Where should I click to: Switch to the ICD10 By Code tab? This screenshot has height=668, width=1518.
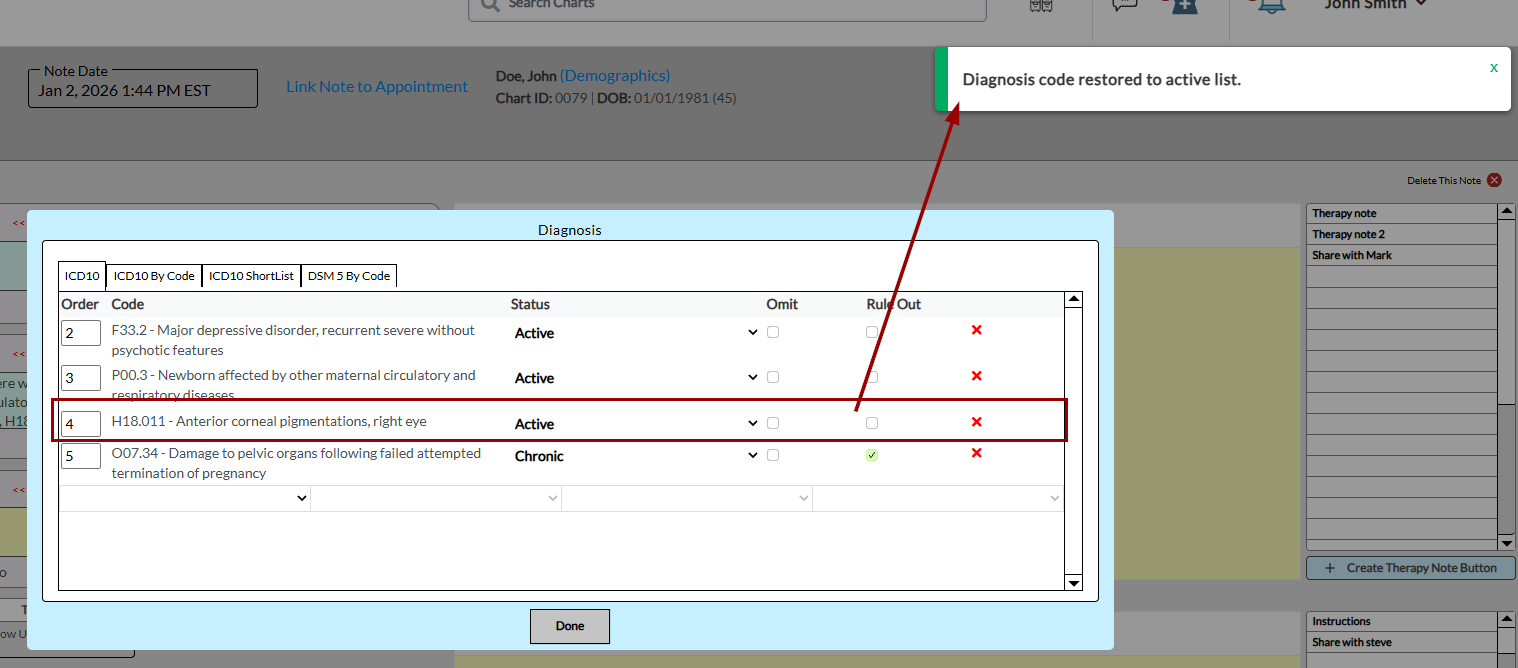point(154,276)
